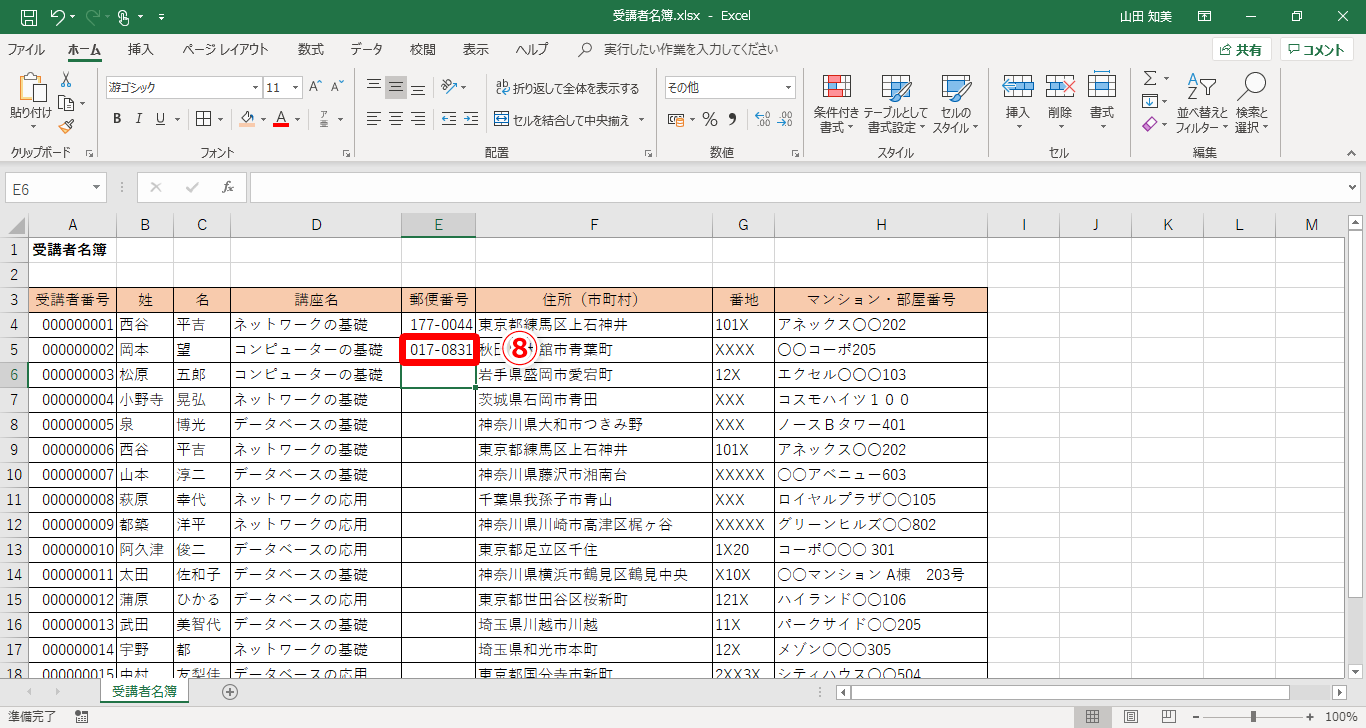Click the insert function fx icon

coord(228,187)
